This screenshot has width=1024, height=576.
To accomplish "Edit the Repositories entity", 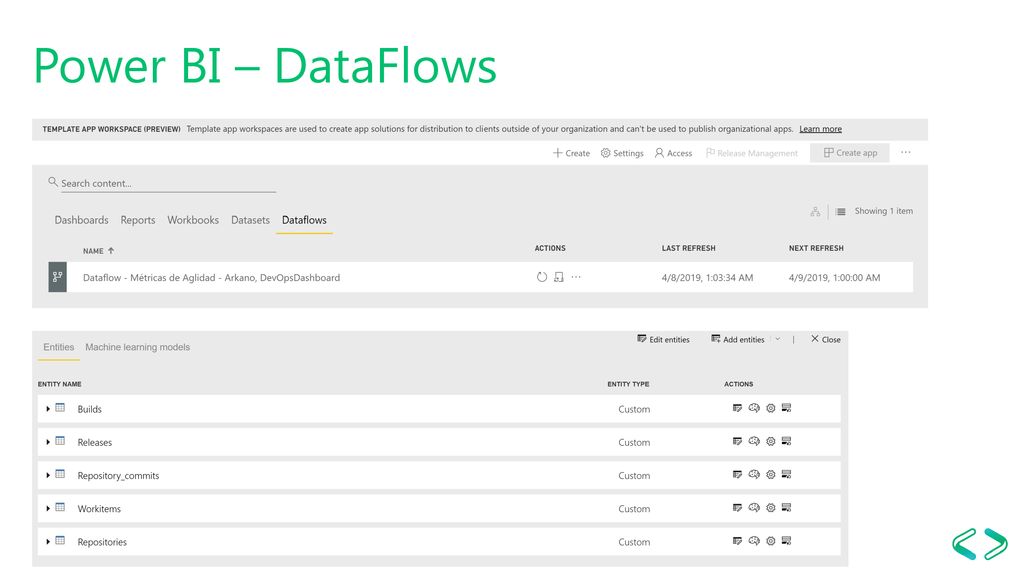I will 737,541.
